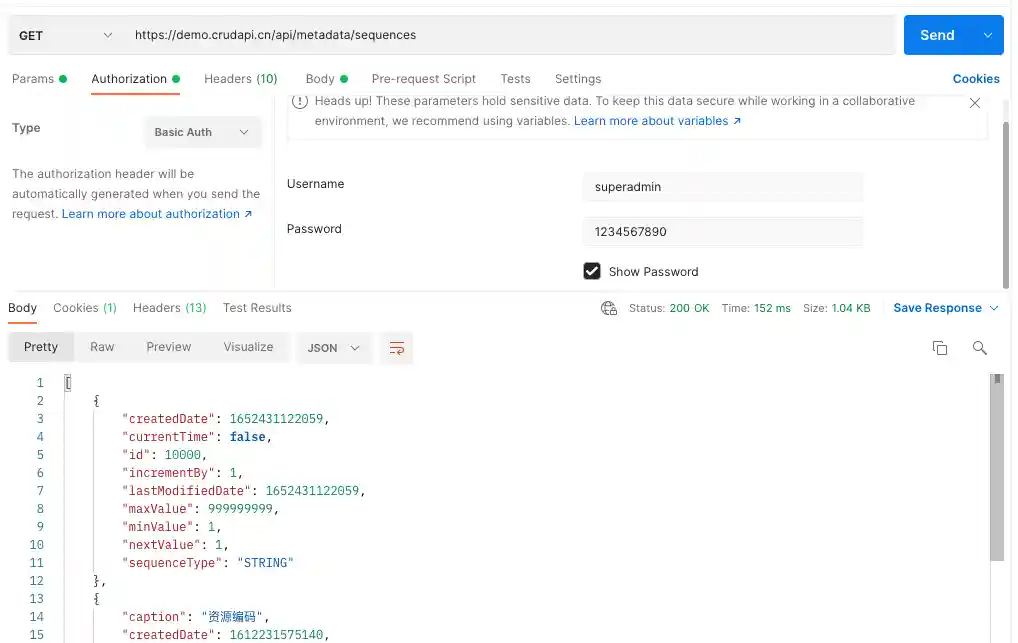Dismiss the sensitive data warning banner
Image resolution: width=1018 pixels, height=643 pixels.
pos(975,101)
